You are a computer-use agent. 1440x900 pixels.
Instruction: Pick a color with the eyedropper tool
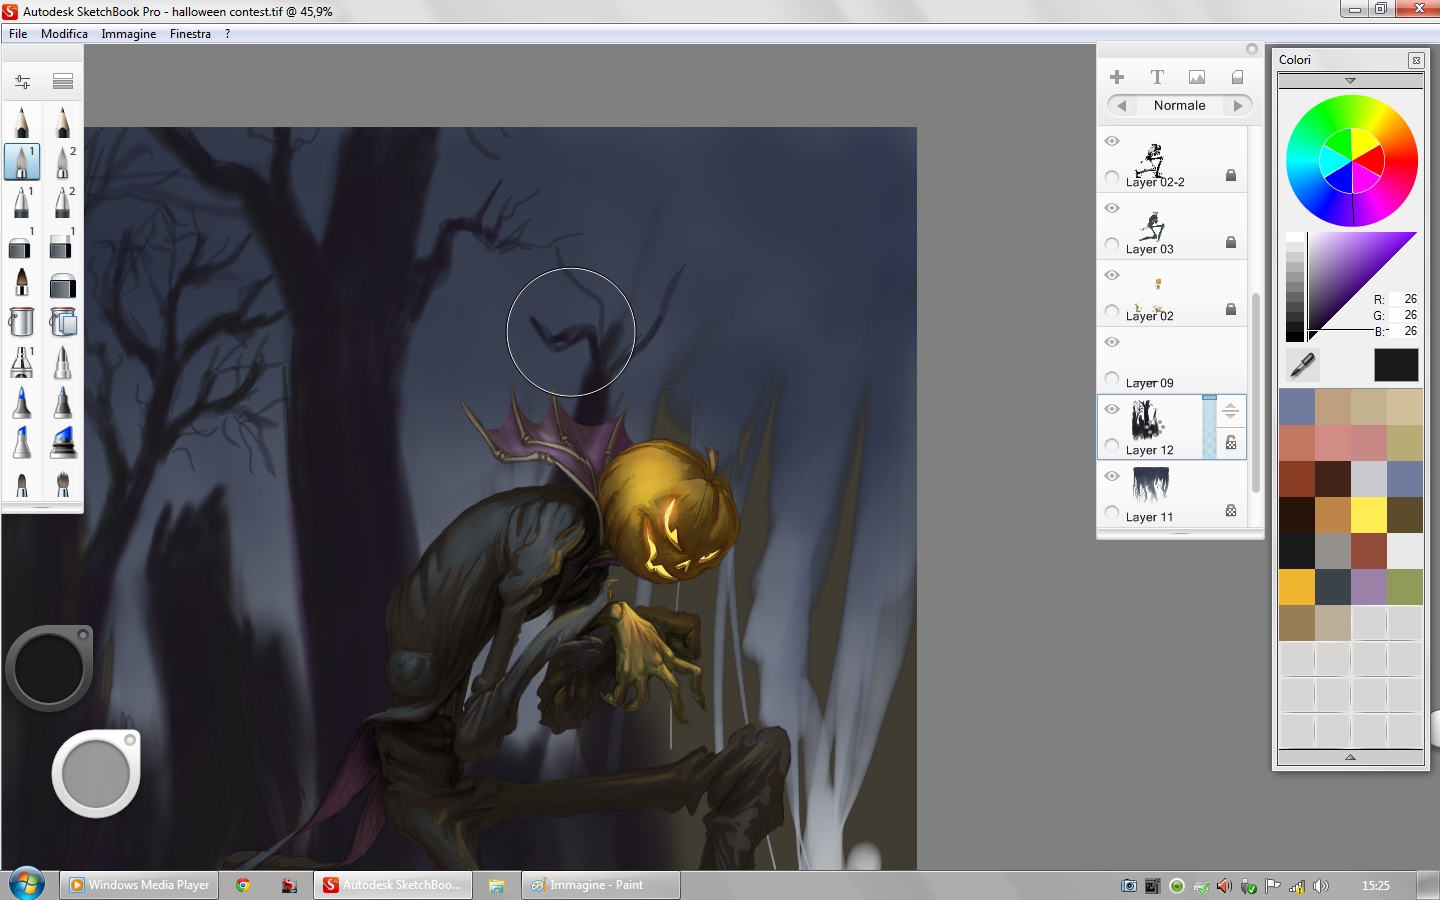pyautogui.click(x=1302, y=365)
